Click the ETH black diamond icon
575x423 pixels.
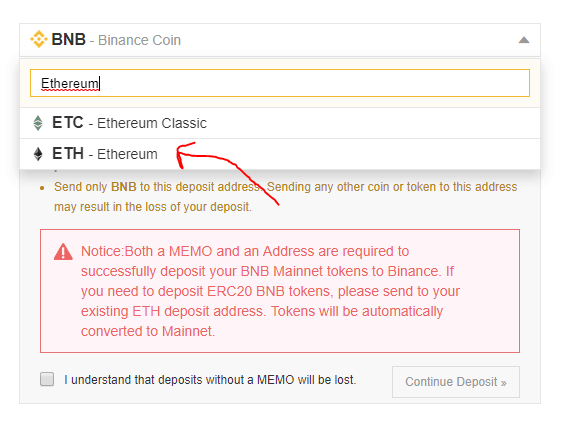click(38, 154)
